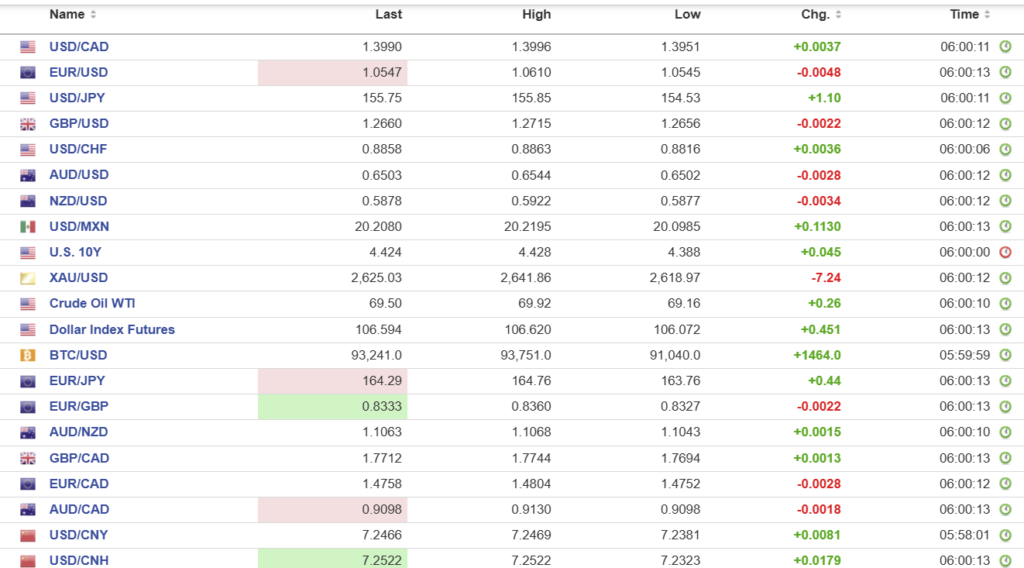Click the green clock icon in BTC/USD row

point(1005,355)
